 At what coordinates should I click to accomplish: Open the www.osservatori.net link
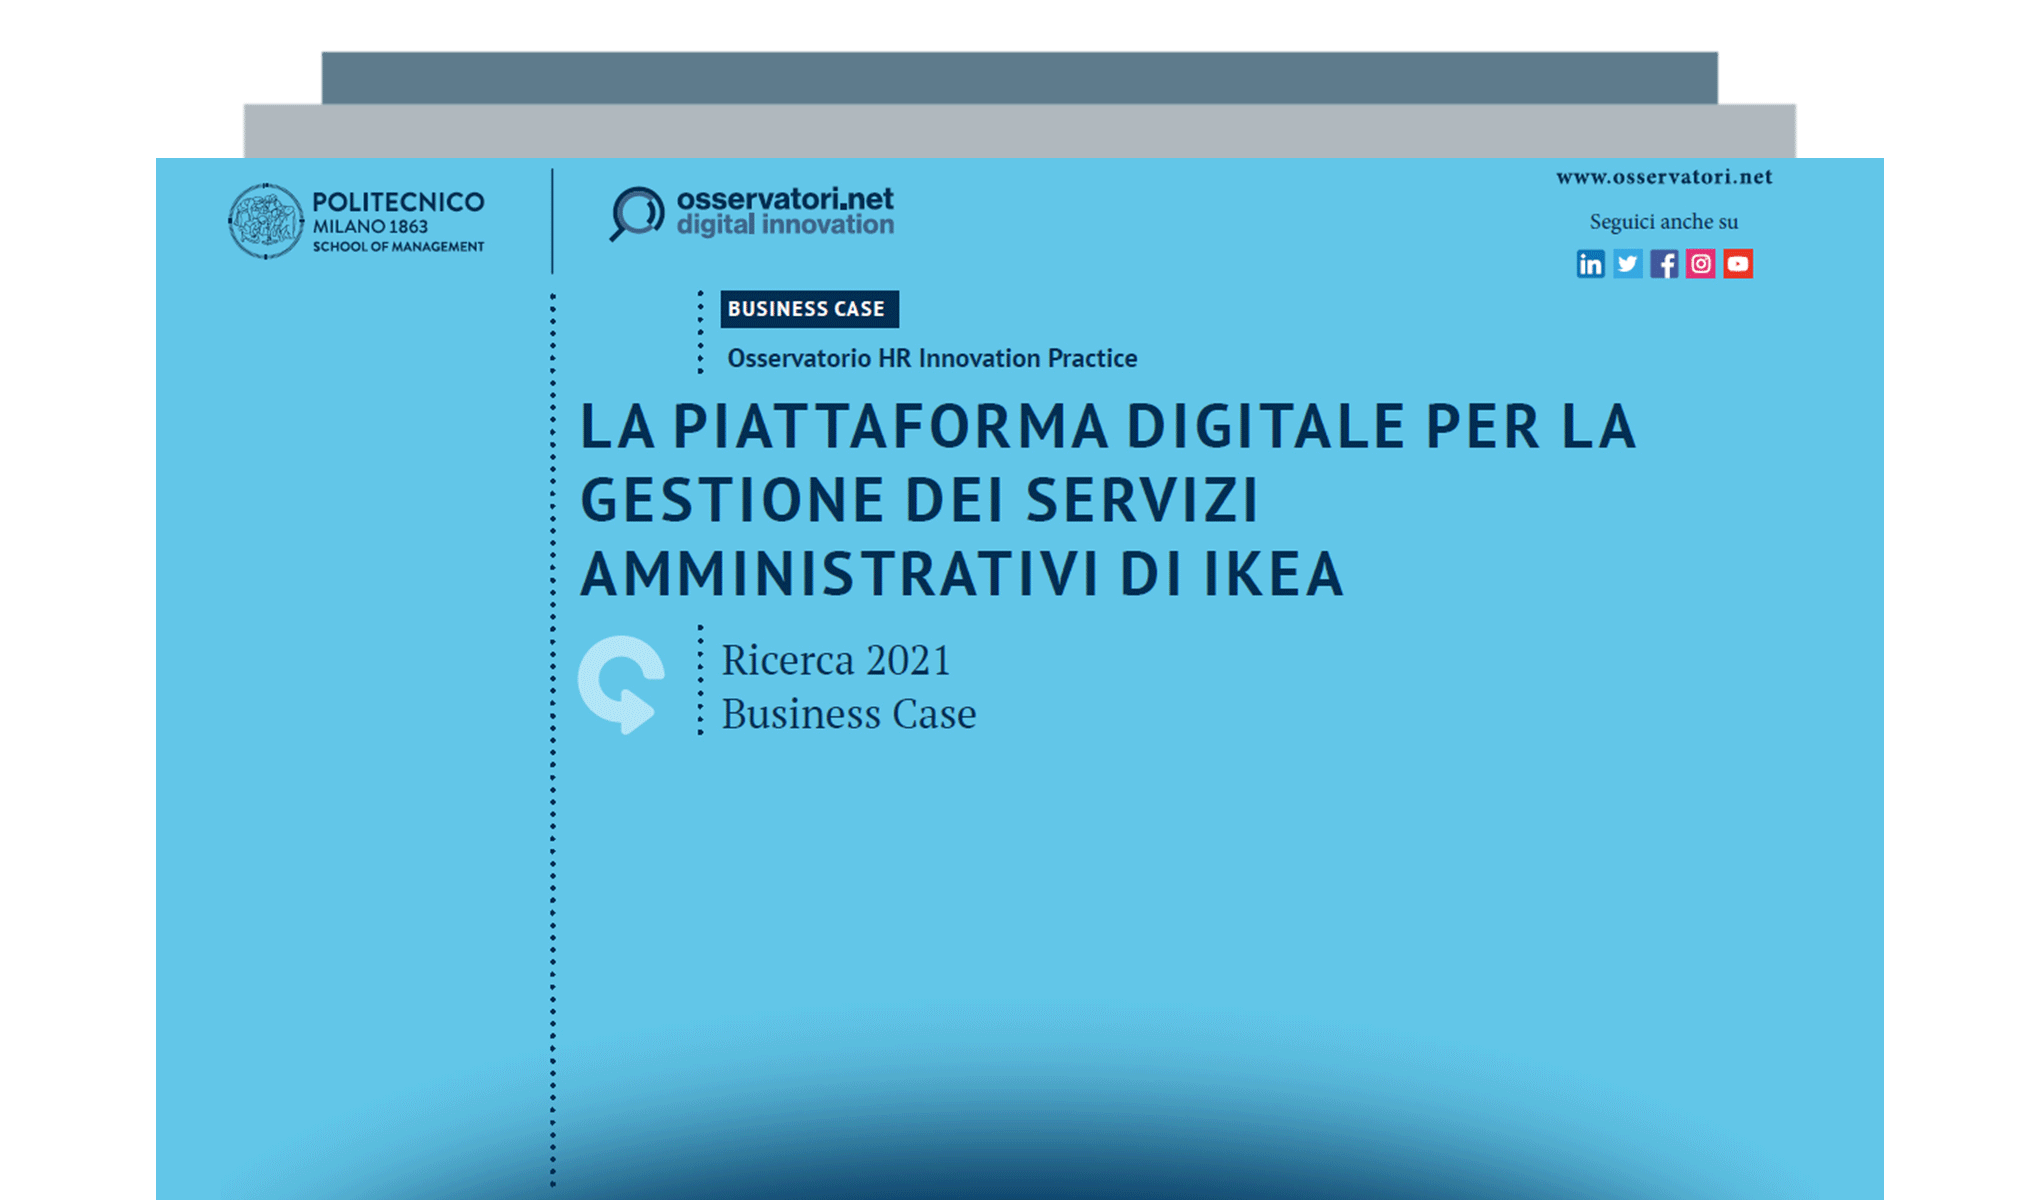coord(1664,177)
